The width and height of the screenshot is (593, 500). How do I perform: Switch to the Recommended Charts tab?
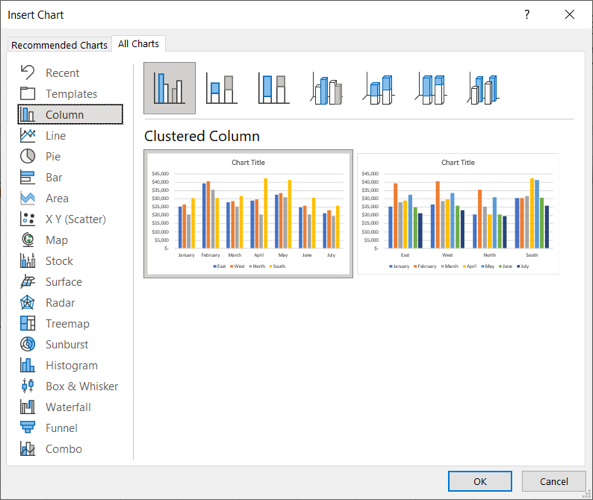[x=59, y=45]
